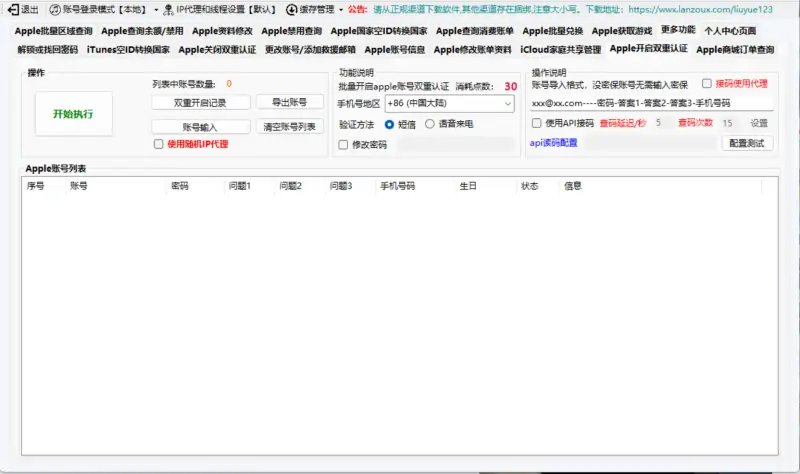Image resolution: width=800 pixels, height=474 pixels.
Task: Select the 语音来电 radio button
Action: tap(430, 124)
